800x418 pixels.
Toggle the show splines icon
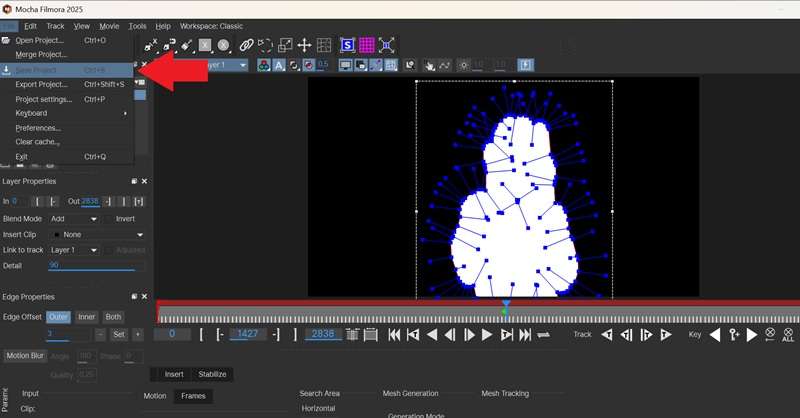(x=376, y=65)
